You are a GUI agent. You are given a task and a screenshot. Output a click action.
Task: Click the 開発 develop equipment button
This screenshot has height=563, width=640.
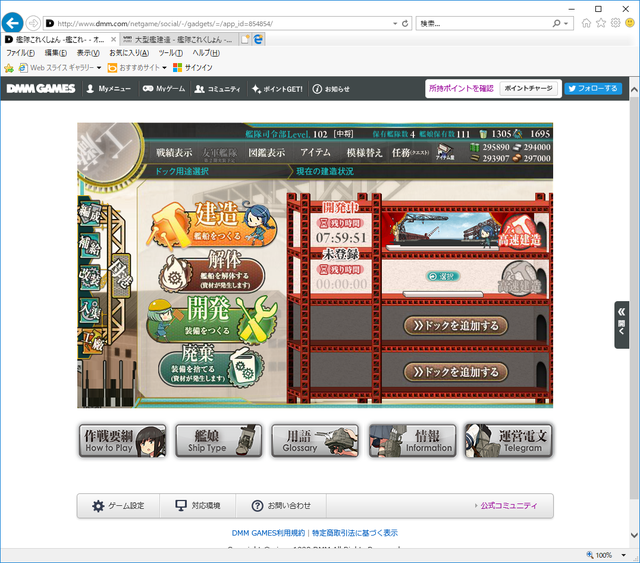point(212,319)
